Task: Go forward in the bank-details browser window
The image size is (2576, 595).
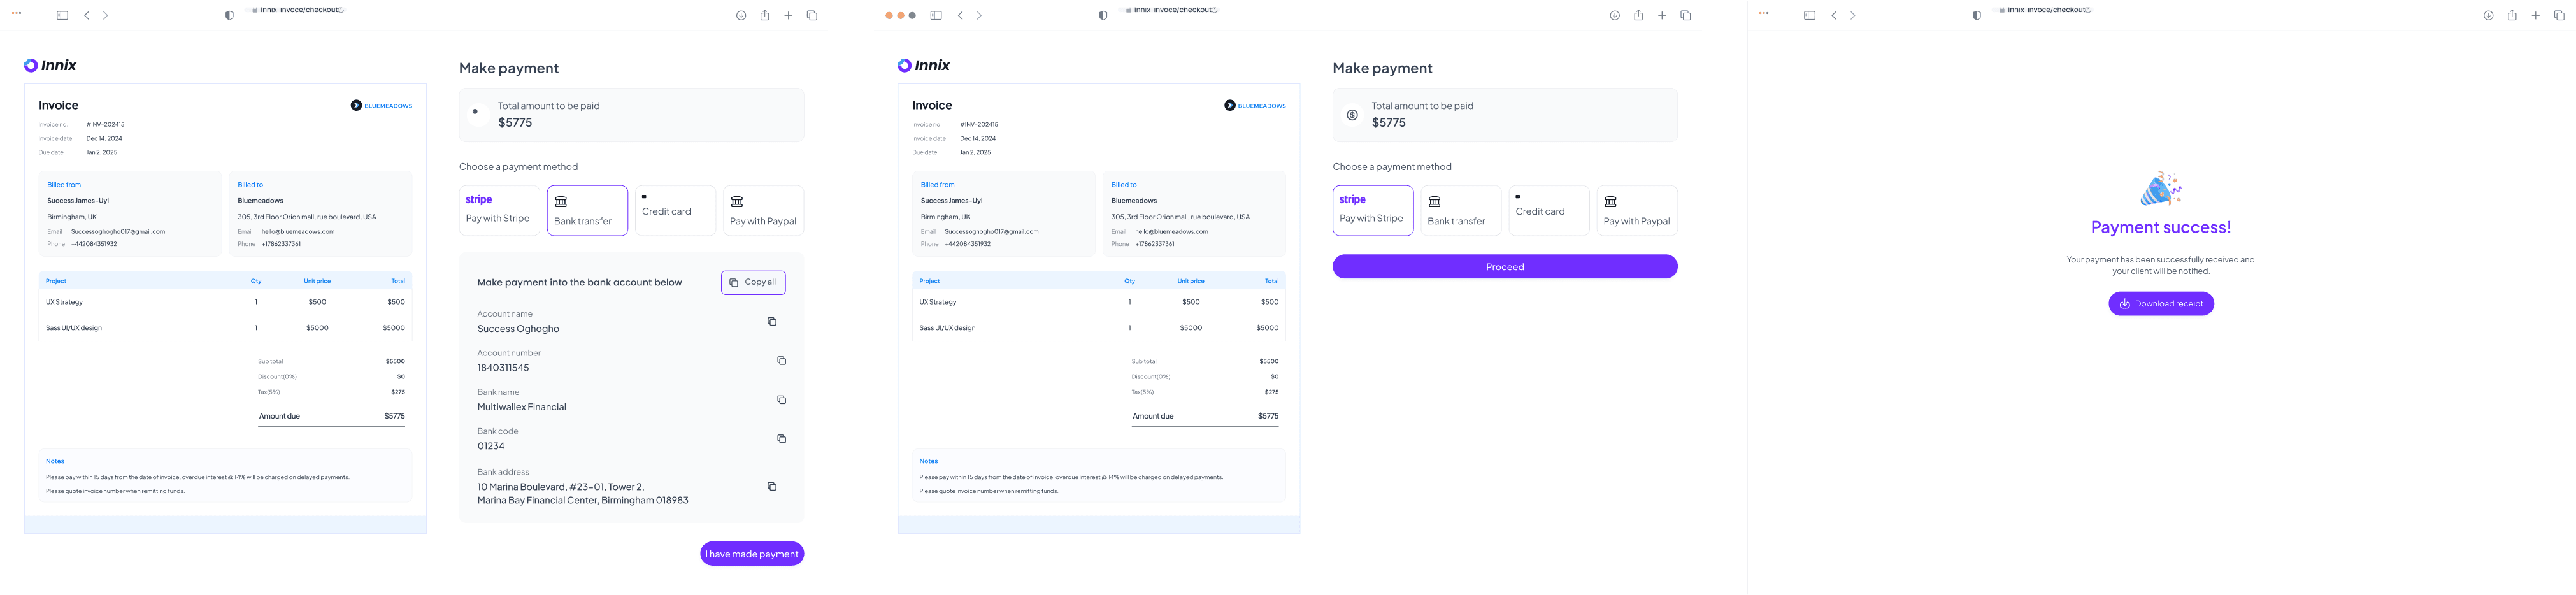Action: click(105, 16)
